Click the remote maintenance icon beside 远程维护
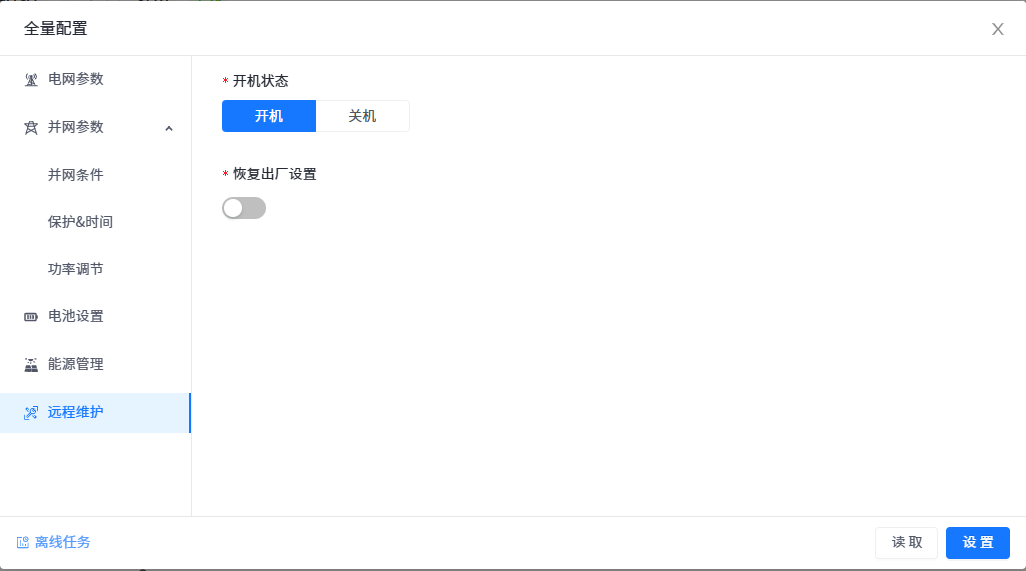Screen dimensions: 1026x571 pyautogui.click(x=31, y=413)
